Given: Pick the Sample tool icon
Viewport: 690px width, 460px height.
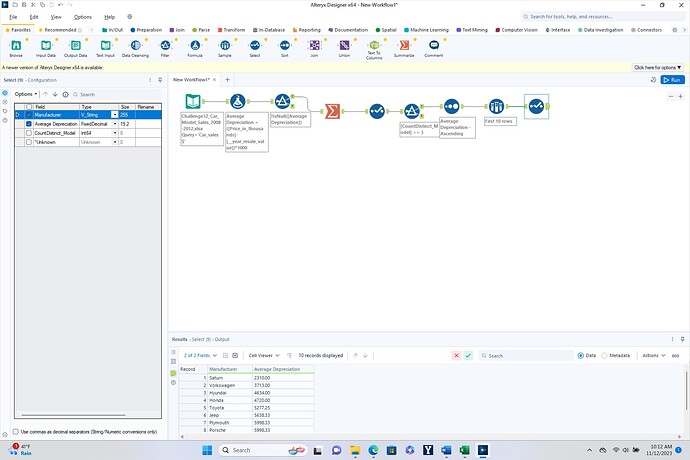Looking at the screenshot, I should pos(225,45).
